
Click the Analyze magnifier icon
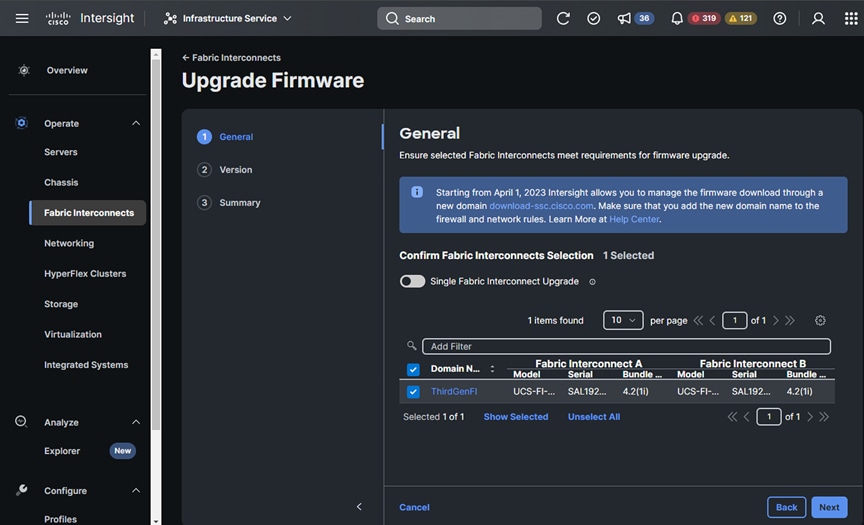[x=21, y=421]
